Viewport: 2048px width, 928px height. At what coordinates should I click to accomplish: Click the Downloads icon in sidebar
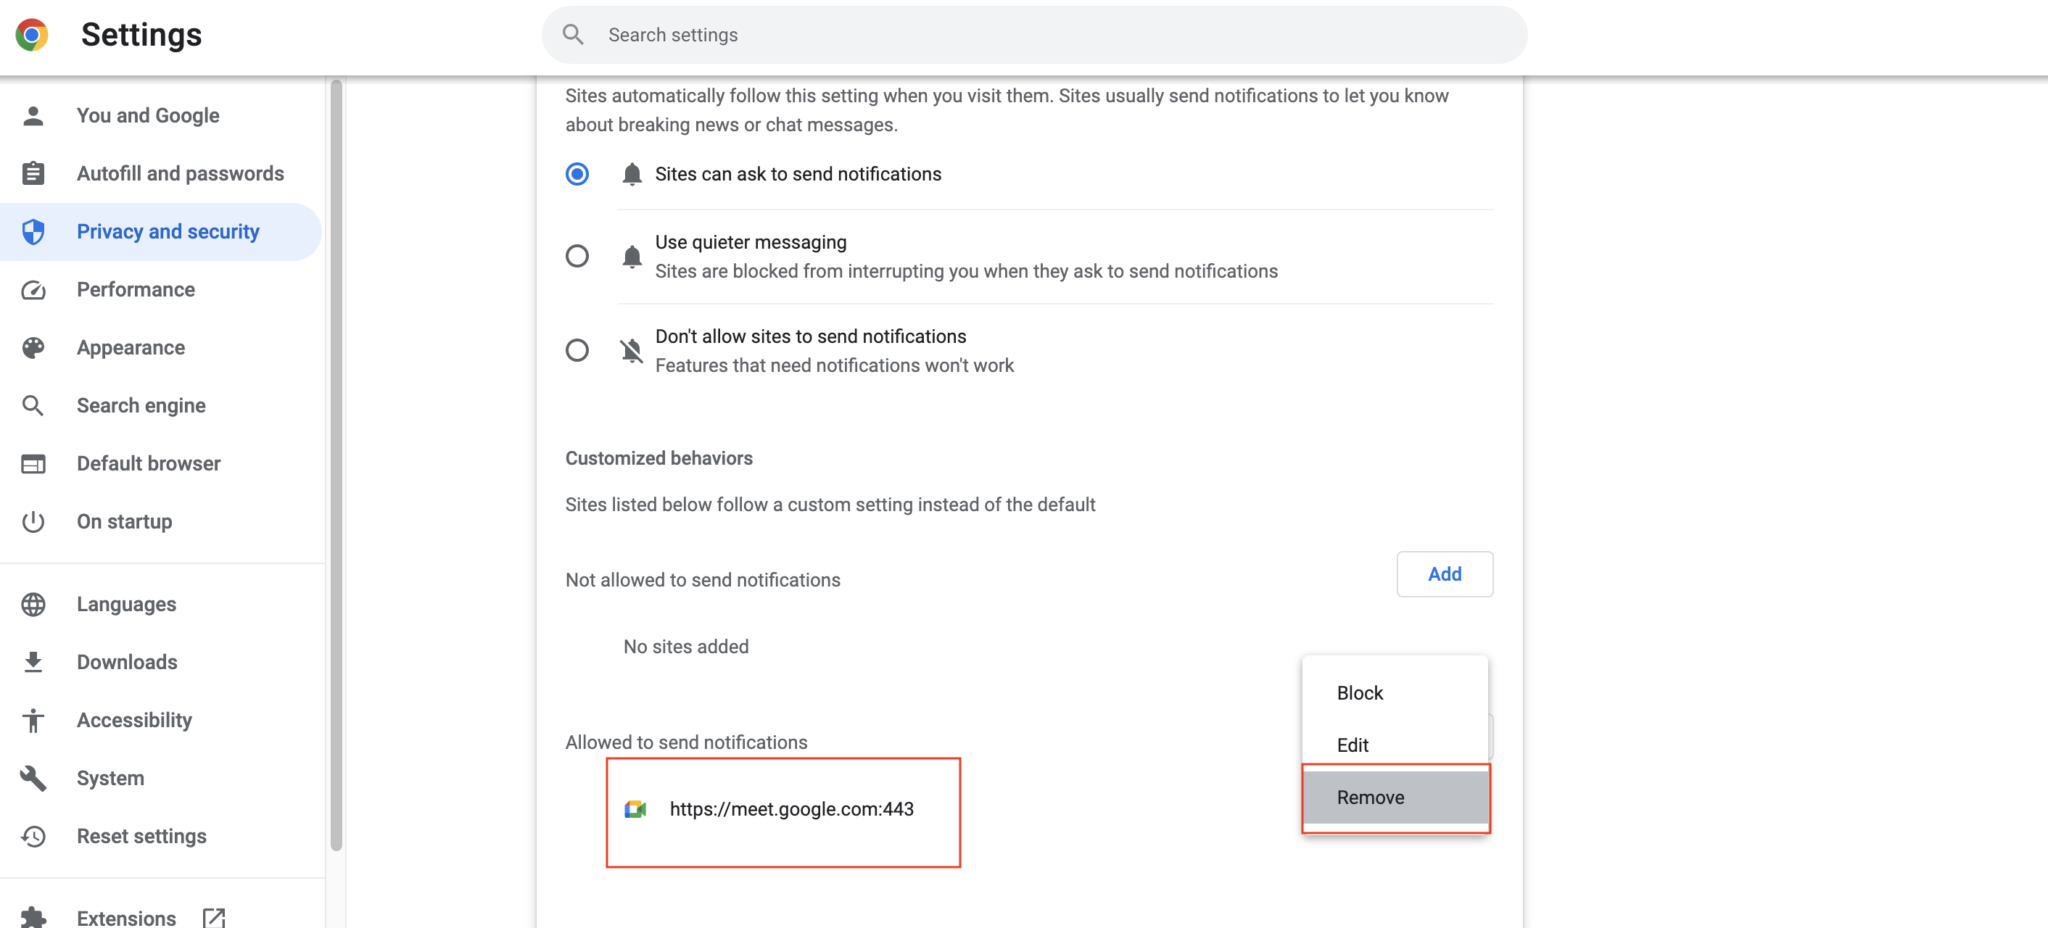(33, 661)
